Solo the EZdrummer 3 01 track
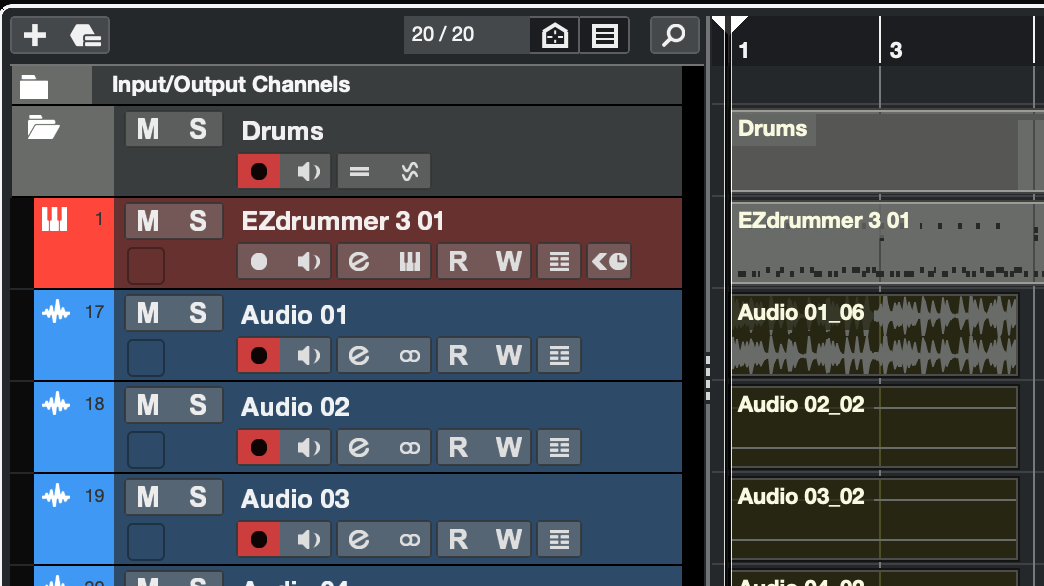The width and height of the screenshot is (1044, 586). (198, 221)
